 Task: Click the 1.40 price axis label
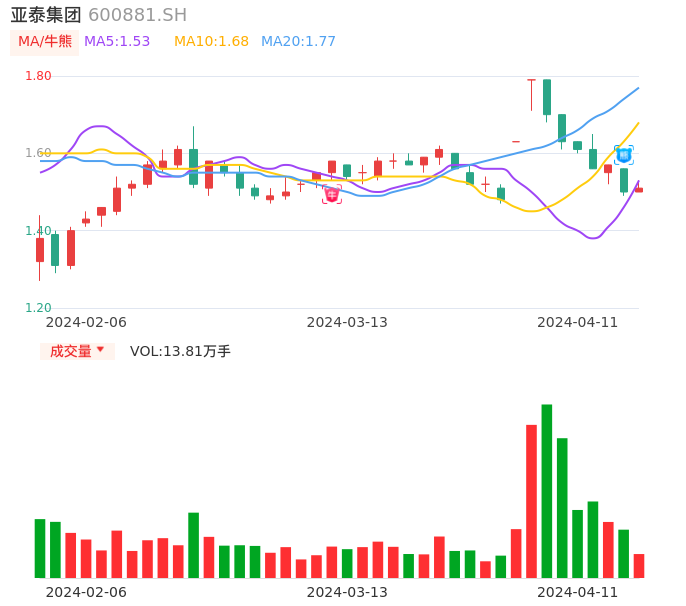tap(38, 231)
